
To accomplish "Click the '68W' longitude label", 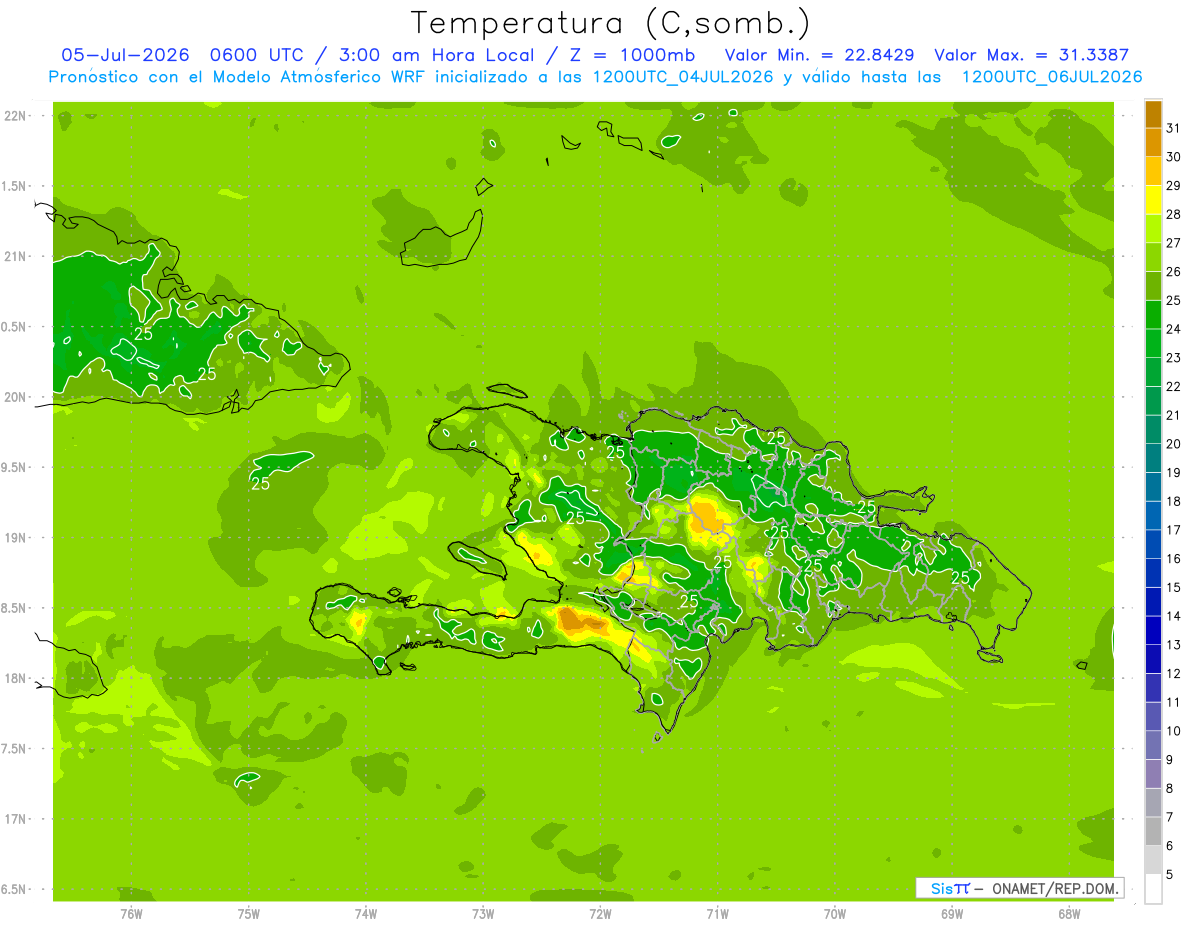I will tap(1069, 913).
